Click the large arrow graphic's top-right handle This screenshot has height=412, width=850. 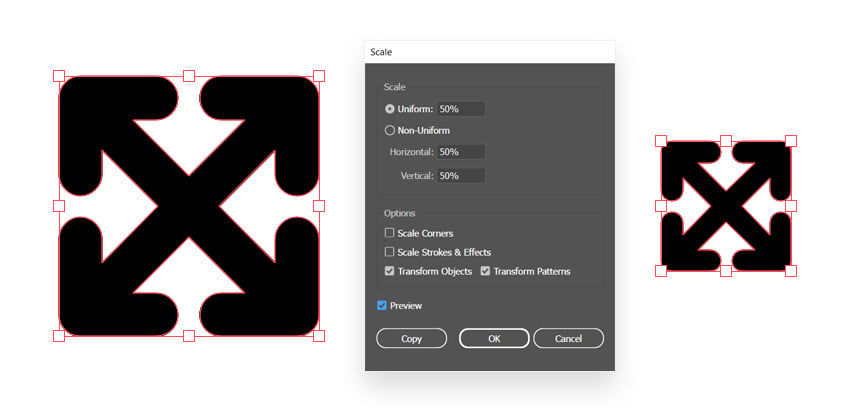(x=319, y=76)
